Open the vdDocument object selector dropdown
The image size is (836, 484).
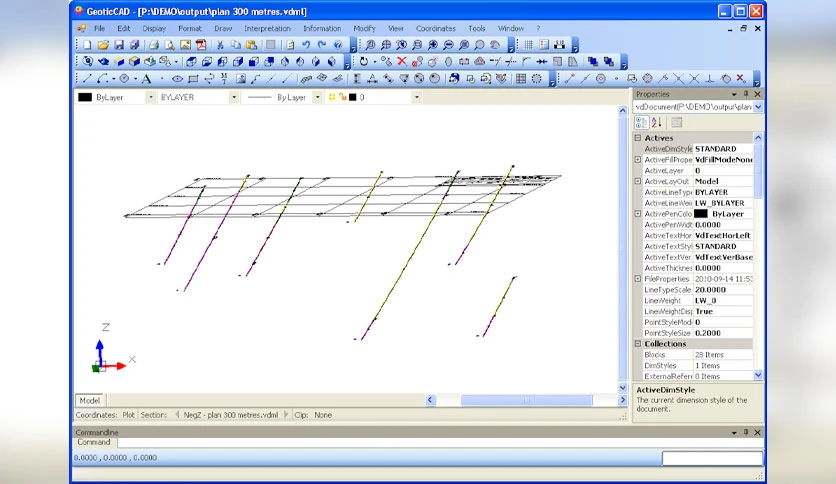coord(758,107)
